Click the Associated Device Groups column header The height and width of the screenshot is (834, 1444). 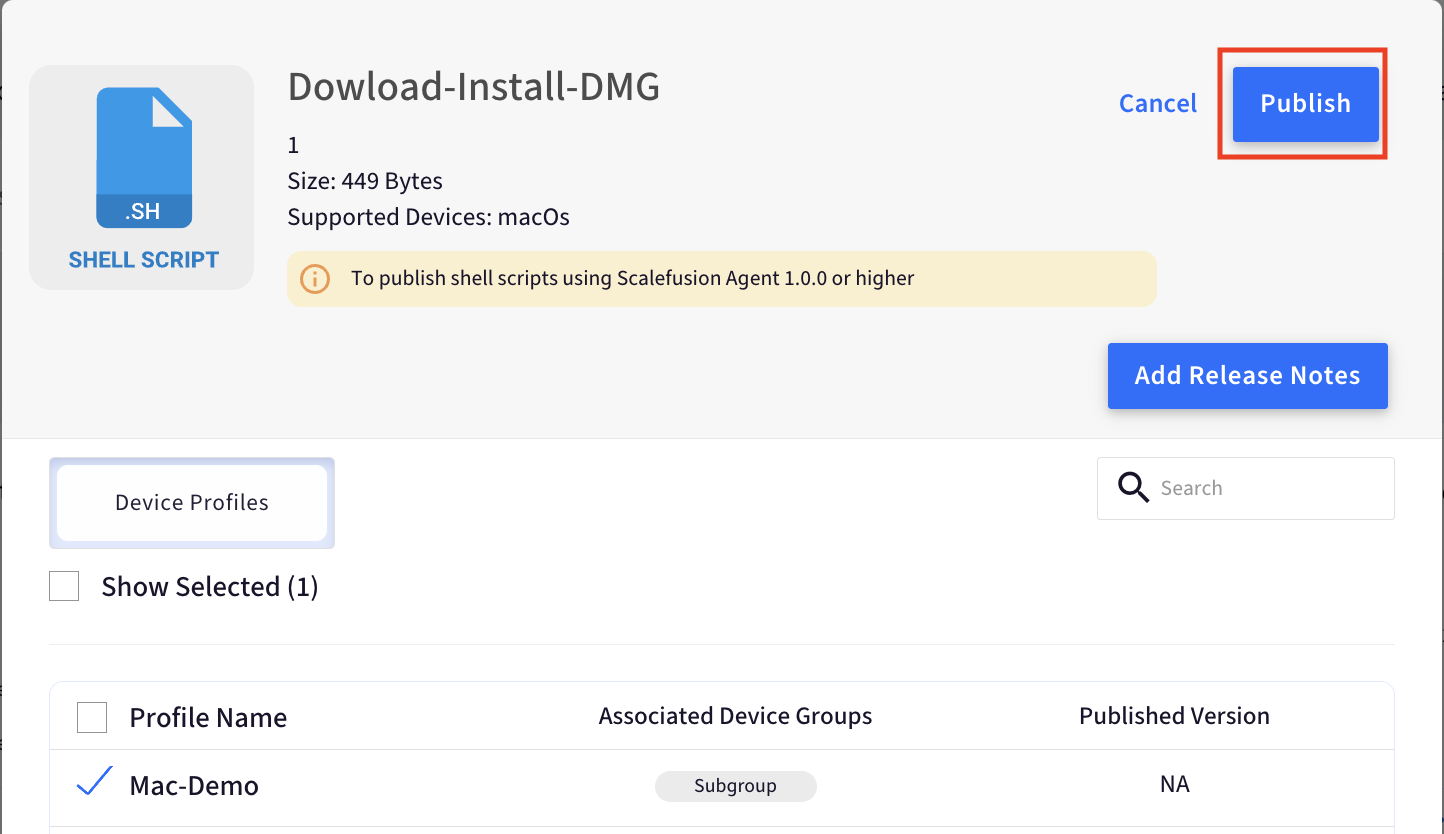click(x=735, y=716)
